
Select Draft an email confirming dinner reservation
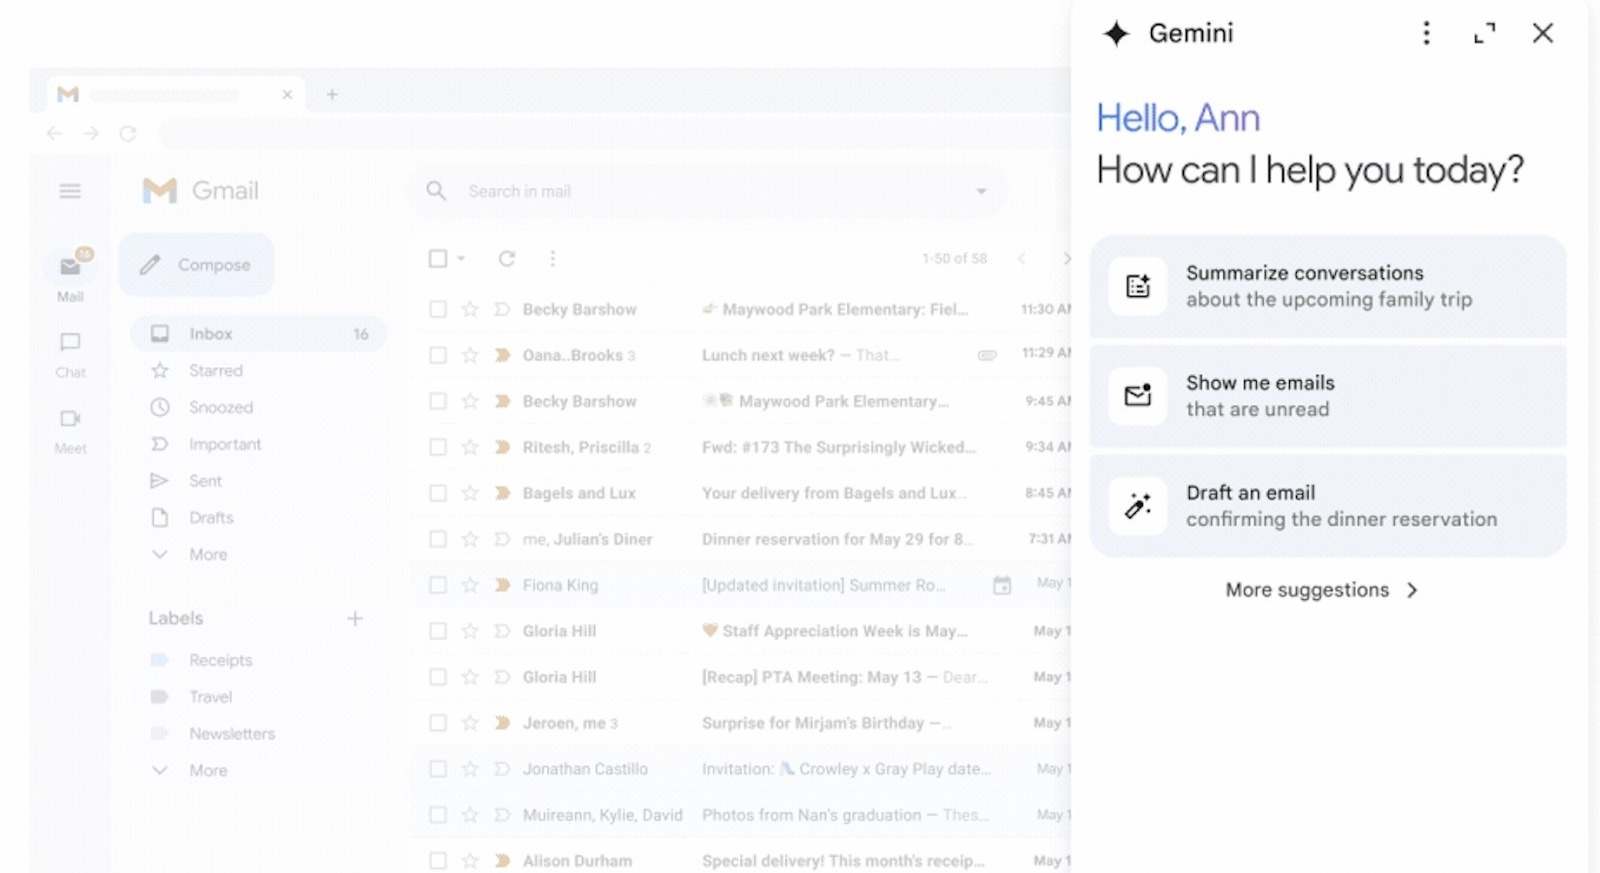tap(1328, 506)
